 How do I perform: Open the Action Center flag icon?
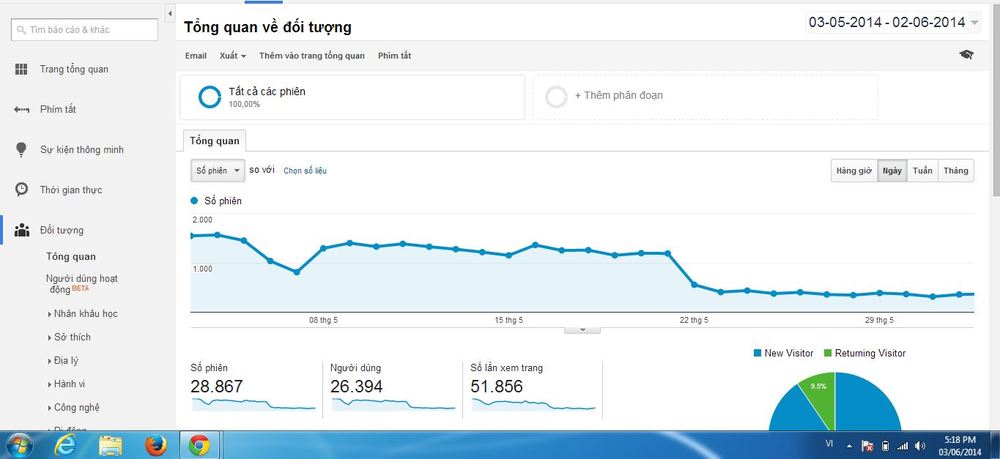click(x=867, y=446)
